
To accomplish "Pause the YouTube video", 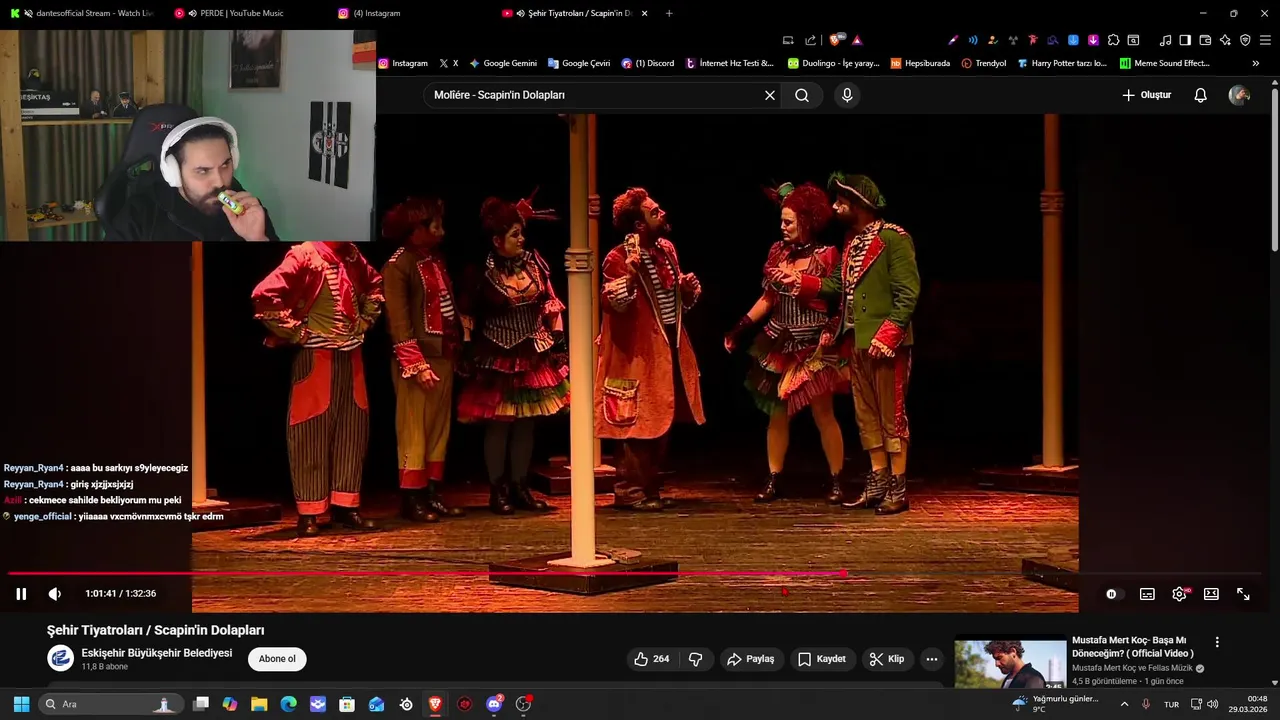I will click(21, 594).
